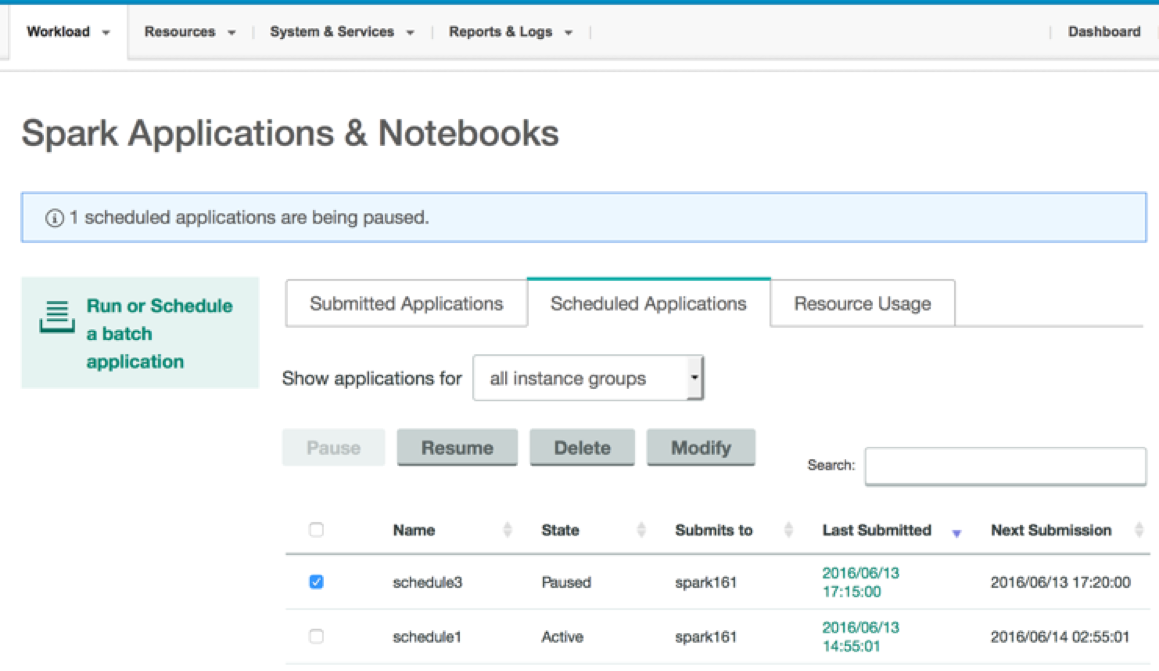Click sort arrows beside Submits to column
Screen dimensions: 1159x671
(788, 529)
